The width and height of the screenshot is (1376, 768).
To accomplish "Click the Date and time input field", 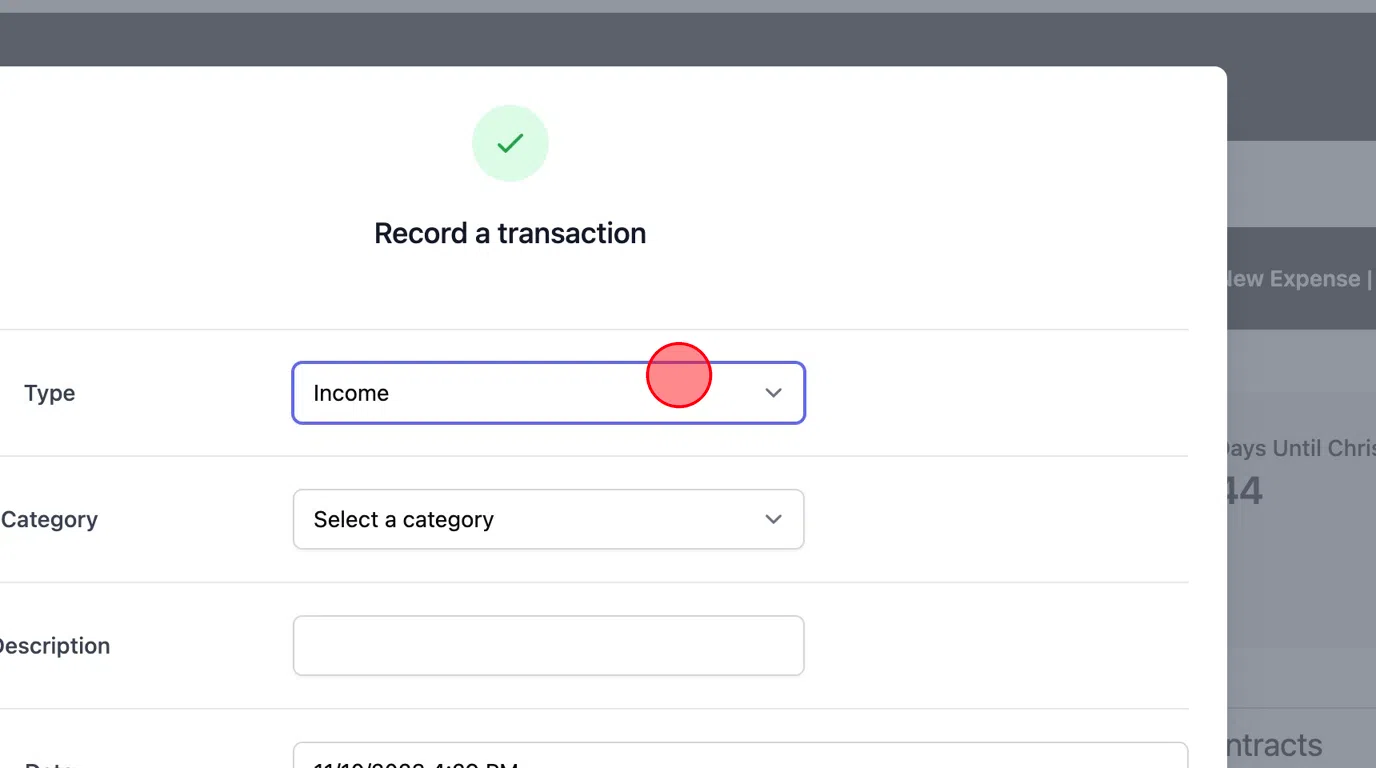I will 740,755.
